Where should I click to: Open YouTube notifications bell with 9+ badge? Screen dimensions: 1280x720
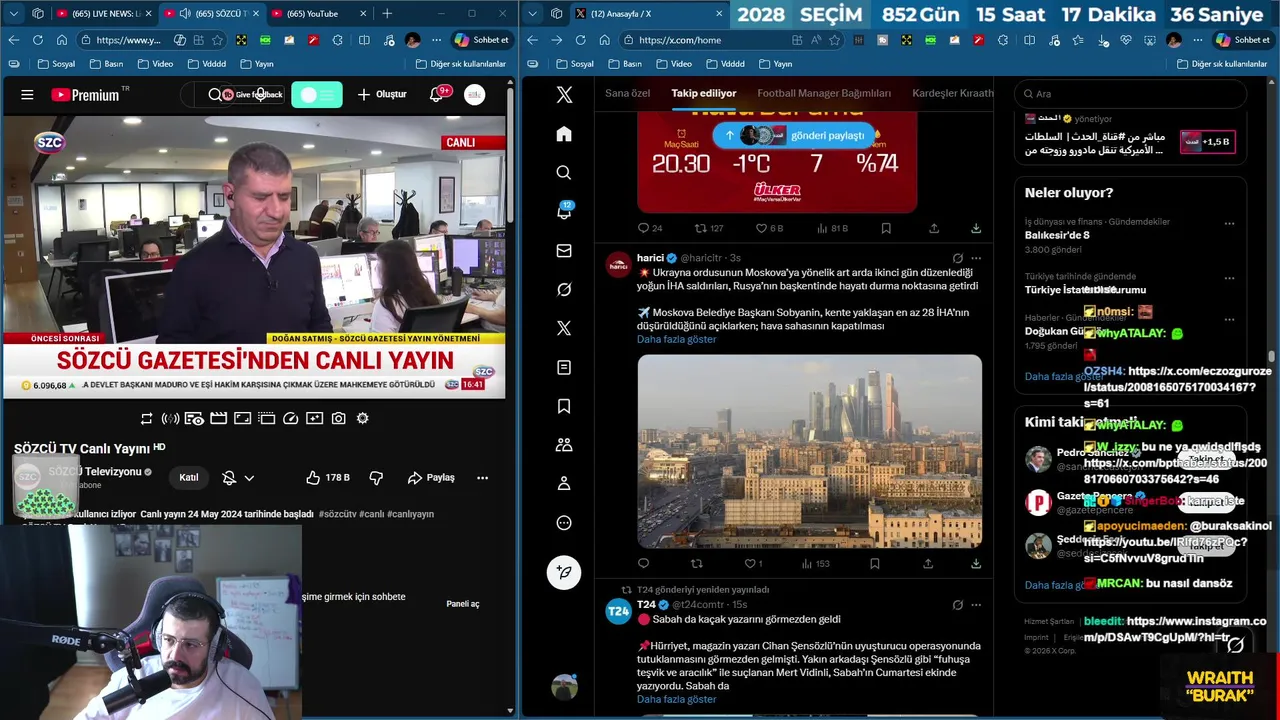pos(436,94)
